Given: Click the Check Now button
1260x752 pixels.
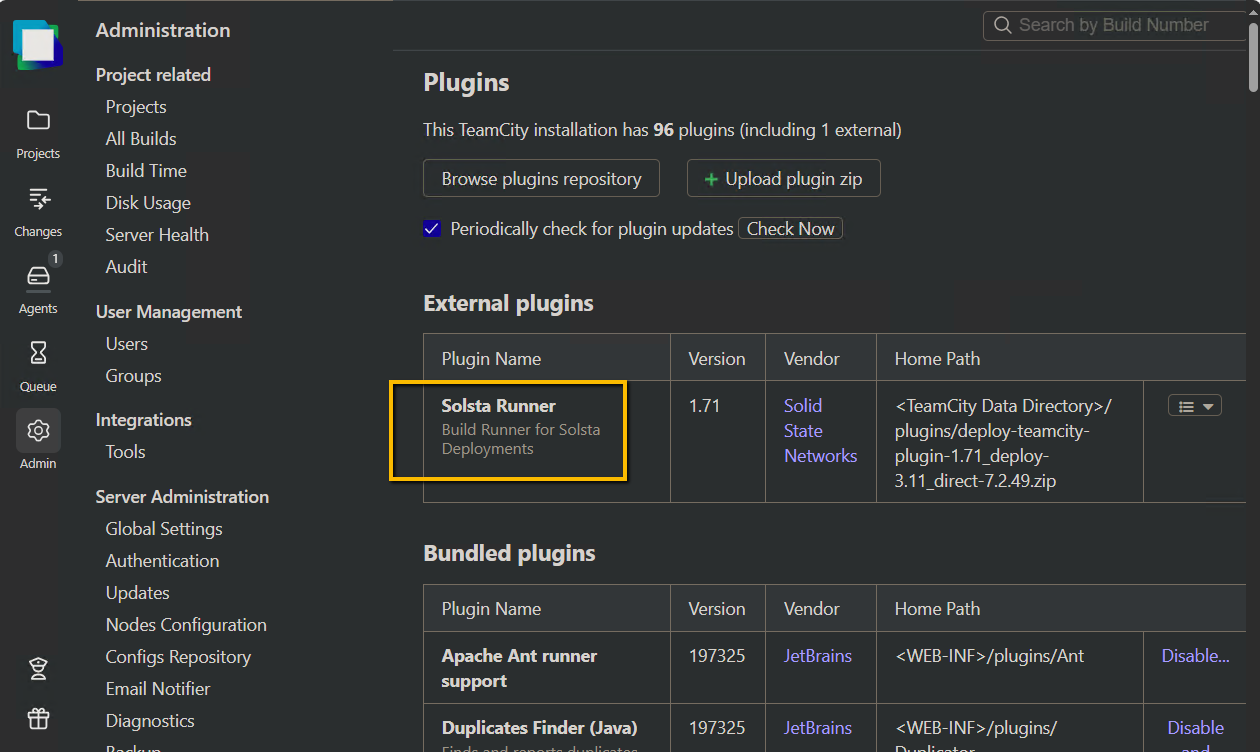Looking at the screenshot, I should tap(790, 228).
